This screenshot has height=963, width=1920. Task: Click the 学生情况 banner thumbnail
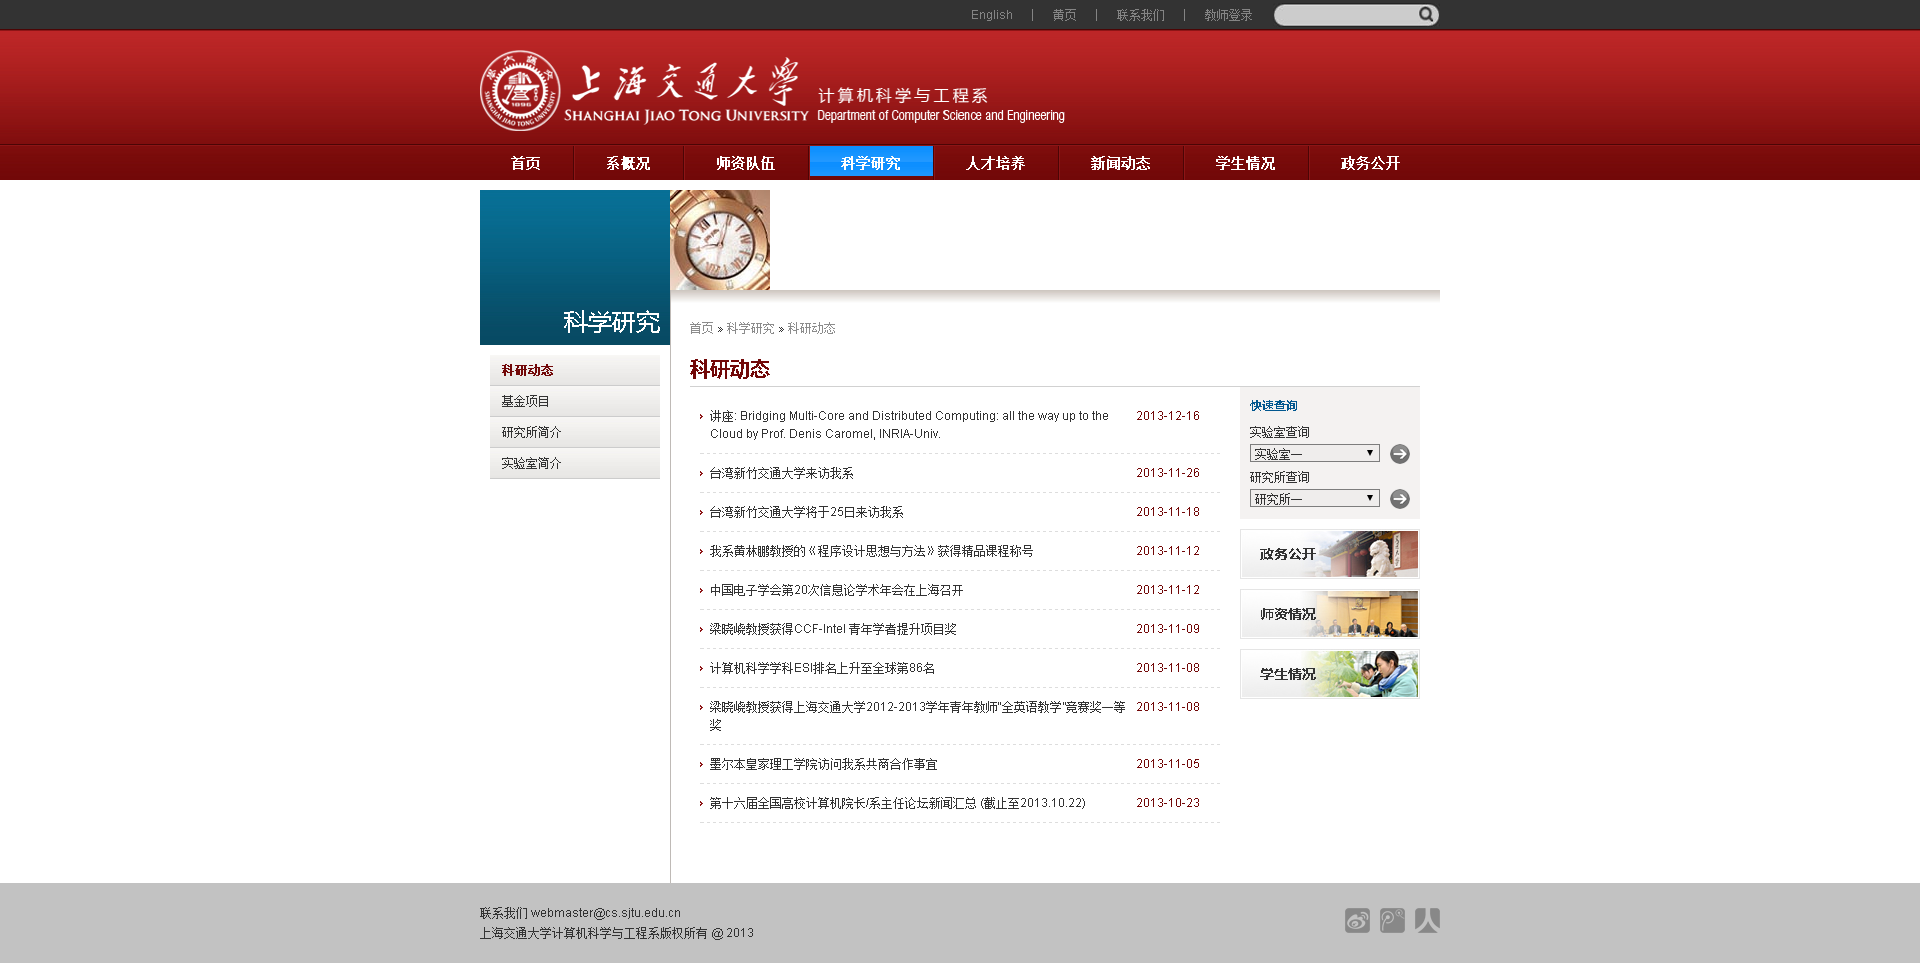tap(1329, 674)
